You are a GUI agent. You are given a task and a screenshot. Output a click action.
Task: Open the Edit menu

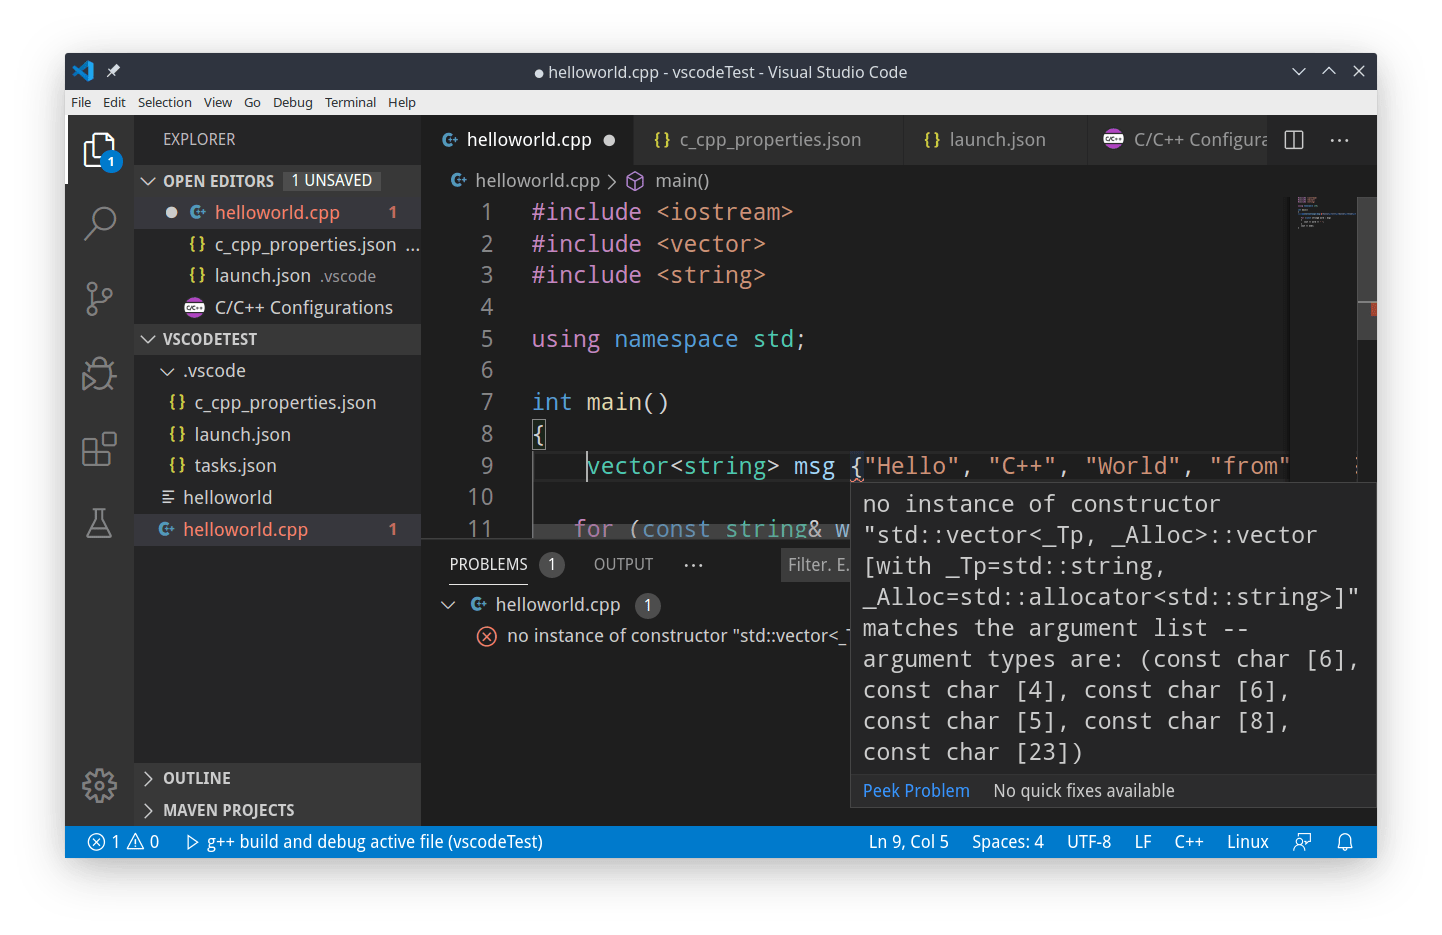[114, 102]
